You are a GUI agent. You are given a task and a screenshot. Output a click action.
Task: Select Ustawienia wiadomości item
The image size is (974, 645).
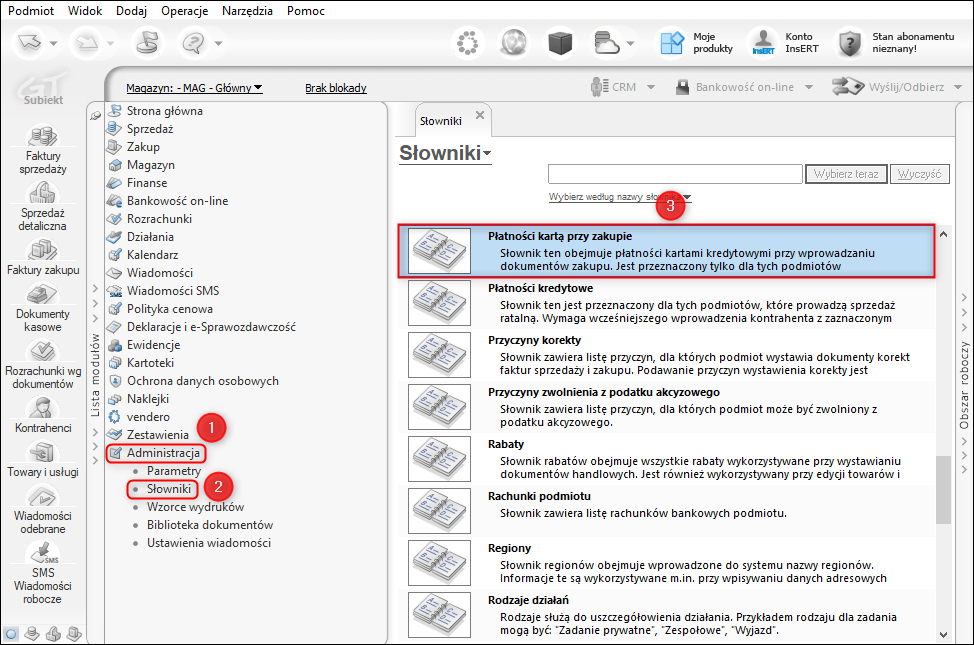coord(209,543)
